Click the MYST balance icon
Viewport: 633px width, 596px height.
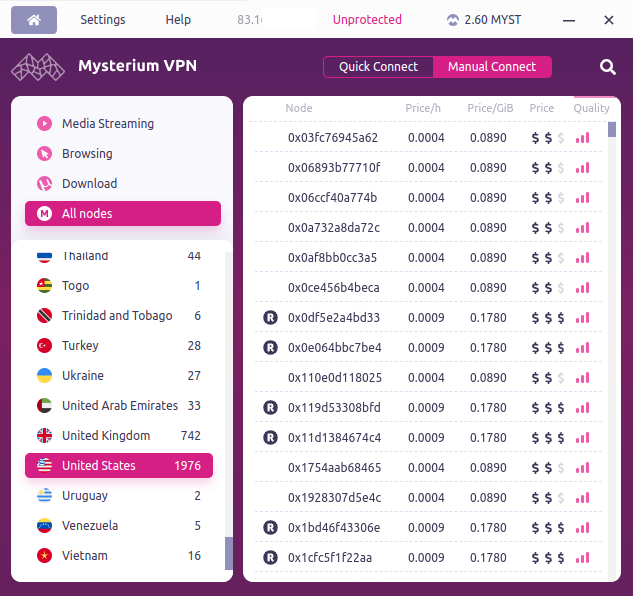click(453, 20)
